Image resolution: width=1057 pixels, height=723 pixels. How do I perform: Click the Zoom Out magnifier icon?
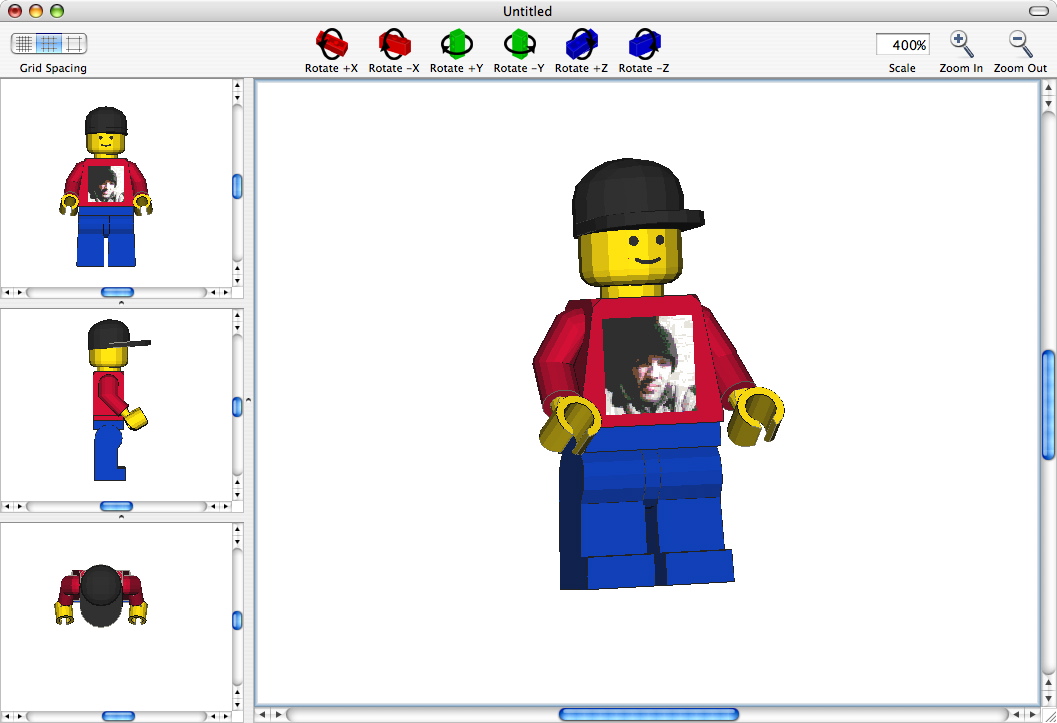click(x=1018, y=42)
